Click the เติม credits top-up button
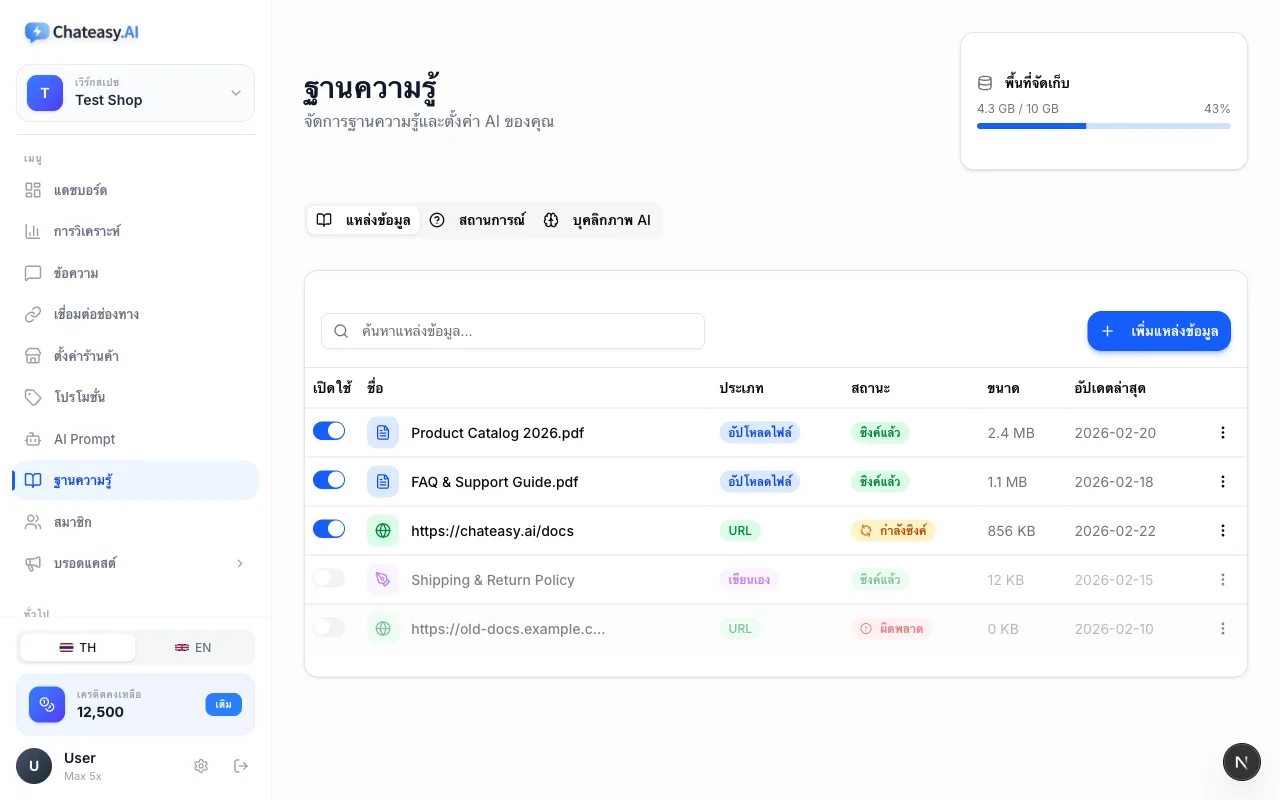The image size is (1280, 800). point(224,704)
